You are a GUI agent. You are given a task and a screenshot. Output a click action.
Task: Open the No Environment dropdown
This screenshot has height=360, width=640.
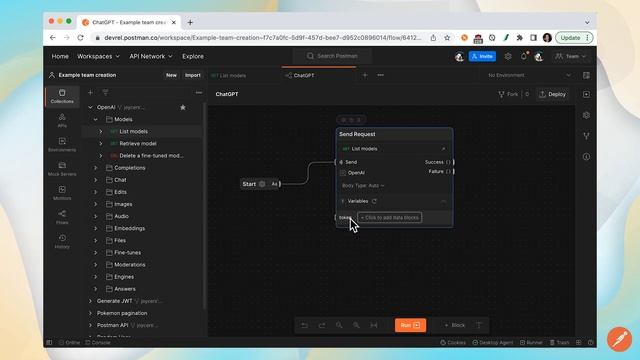pos(529,75)
